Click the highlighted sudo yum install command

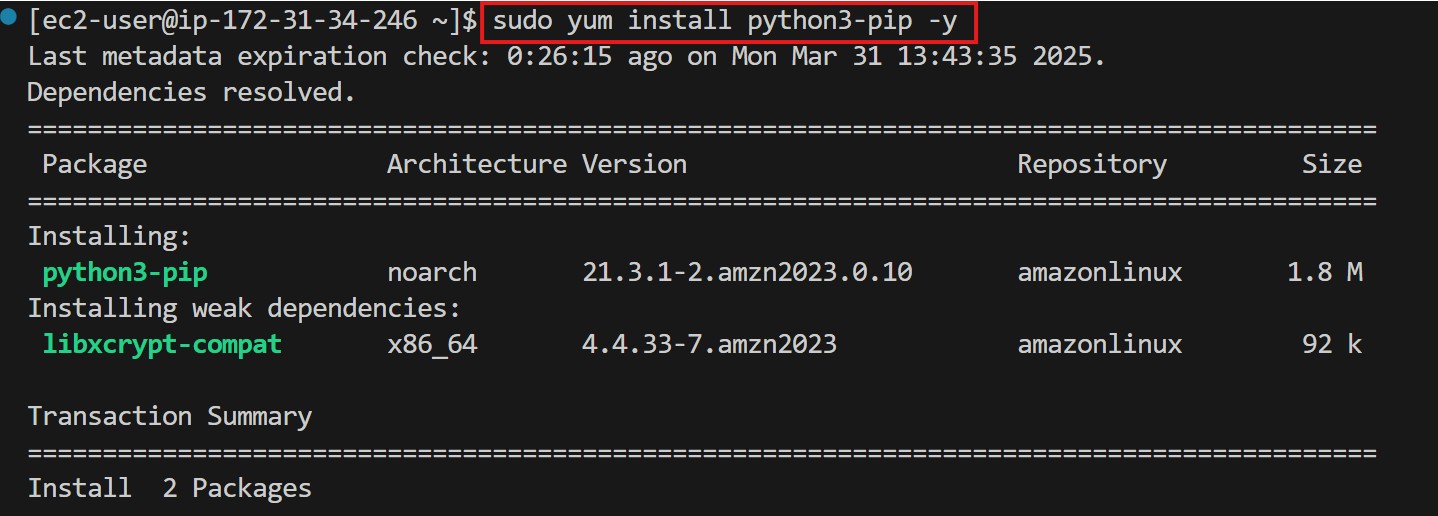point(726,21)
